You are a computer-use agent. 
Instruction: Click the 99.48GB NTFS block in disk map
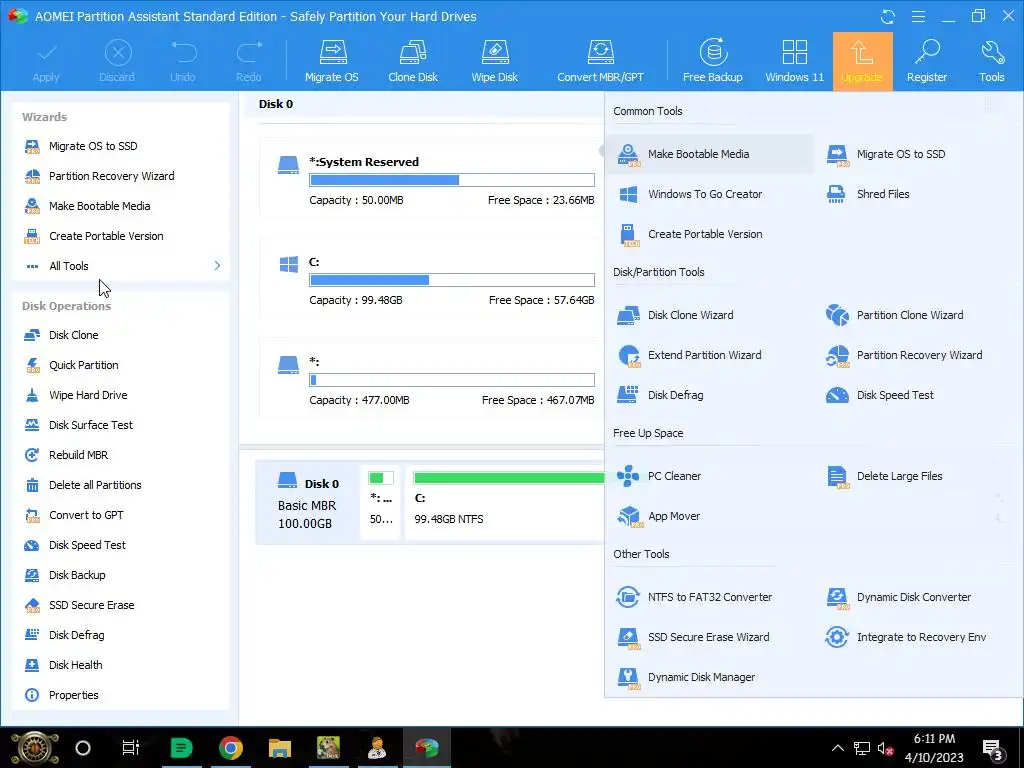pos(505,502)
